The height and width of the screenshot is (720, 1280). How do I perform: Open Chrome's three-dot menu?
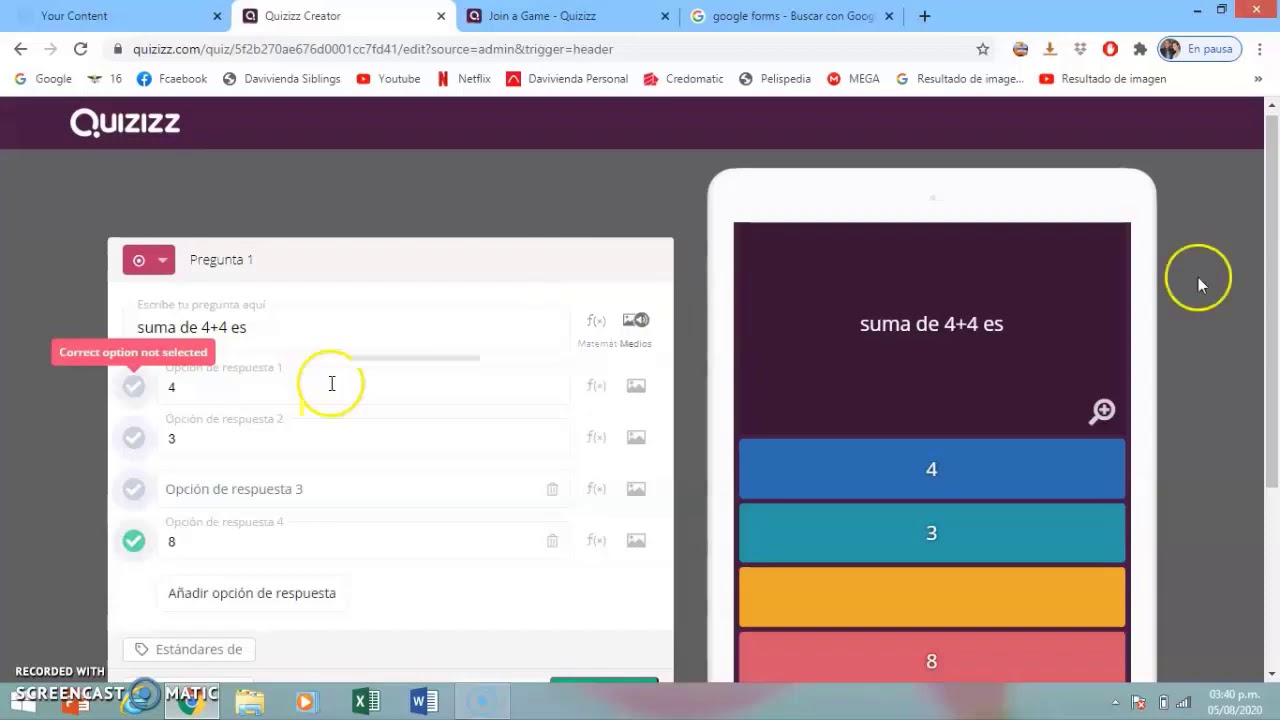point(1260,49)
